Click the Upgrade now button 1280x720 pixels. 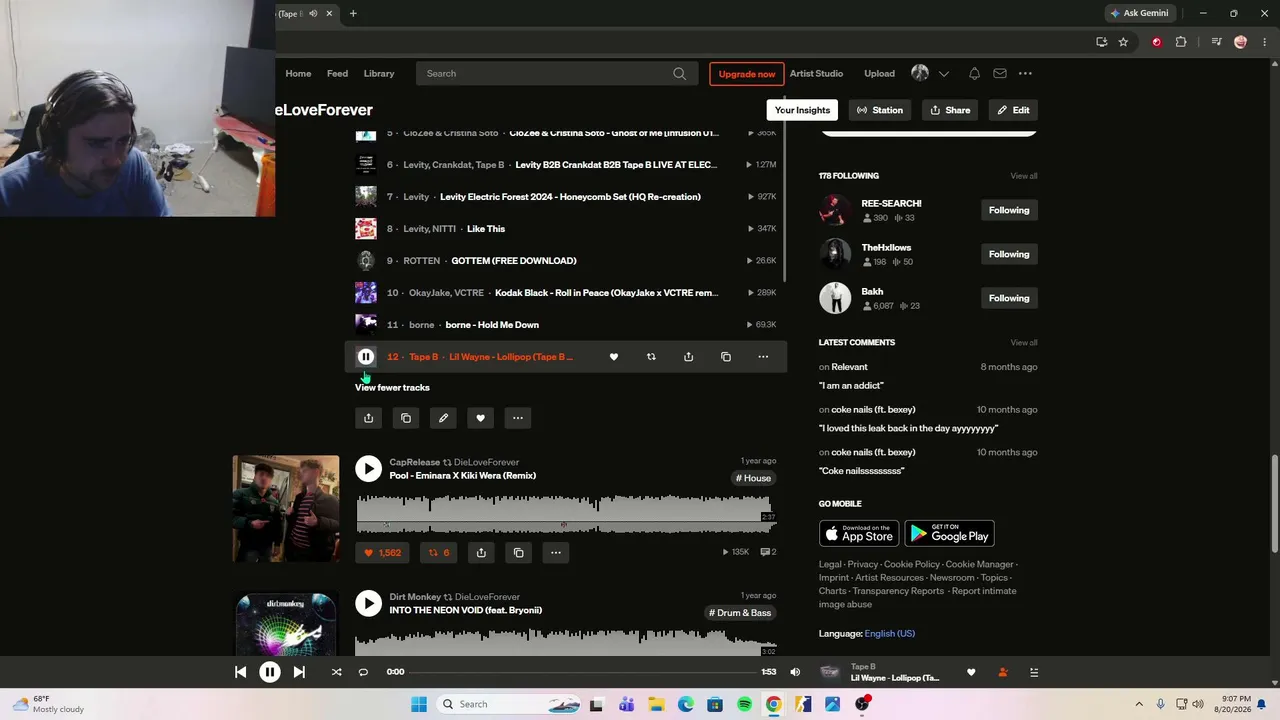coord(747,74)
